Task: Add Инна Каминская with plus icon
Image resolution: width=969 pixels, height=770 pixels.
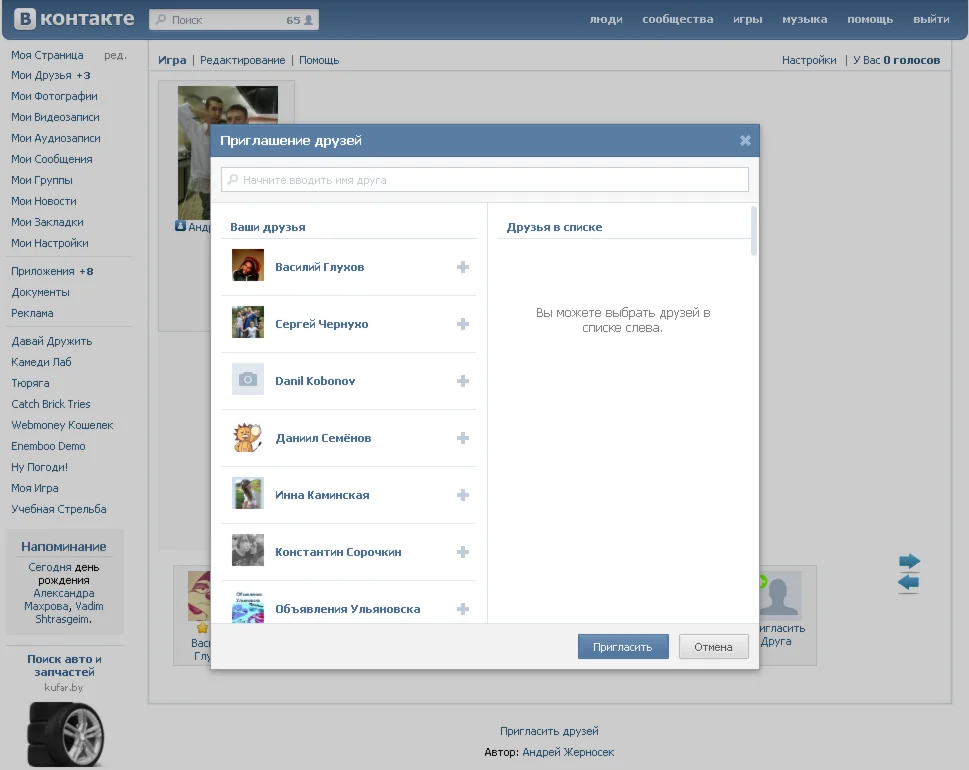Action: point(462,495)
